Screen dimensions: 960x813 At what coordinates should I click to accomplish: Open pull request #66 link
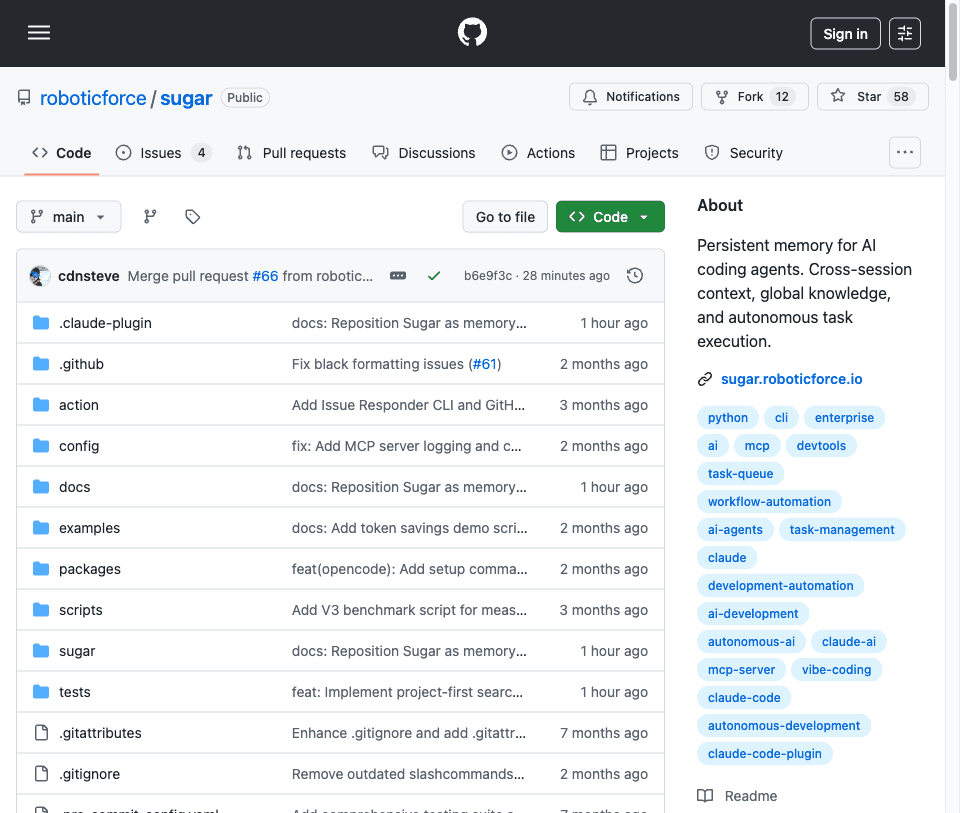point(265,276)
